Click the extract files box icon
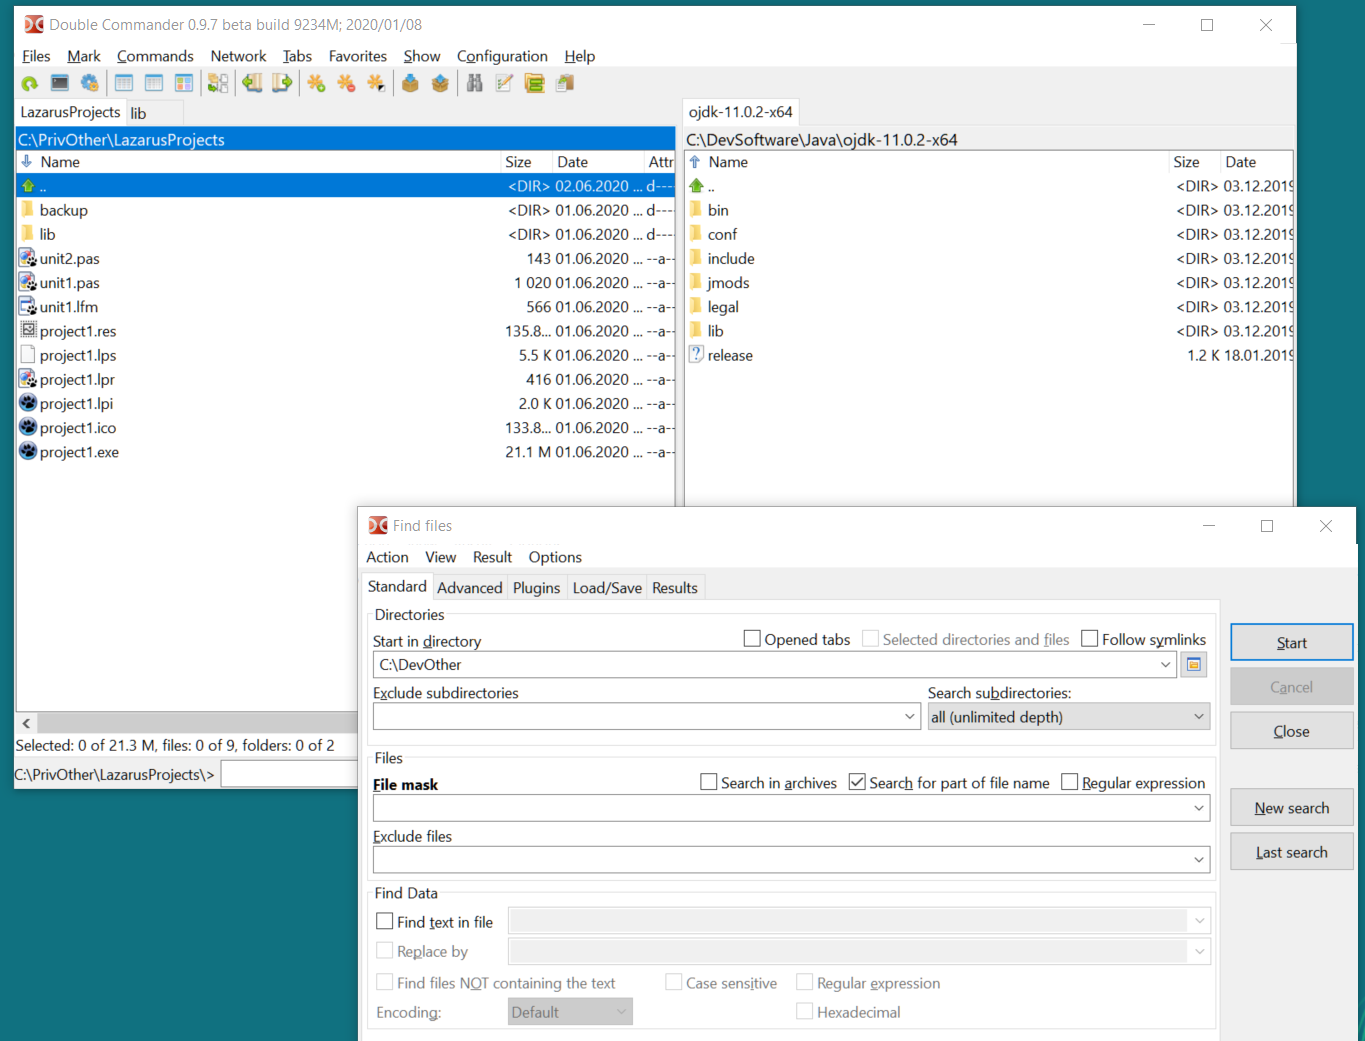Image resolution: width=1365 pixels, height=1041 pixels. point(440,84)
